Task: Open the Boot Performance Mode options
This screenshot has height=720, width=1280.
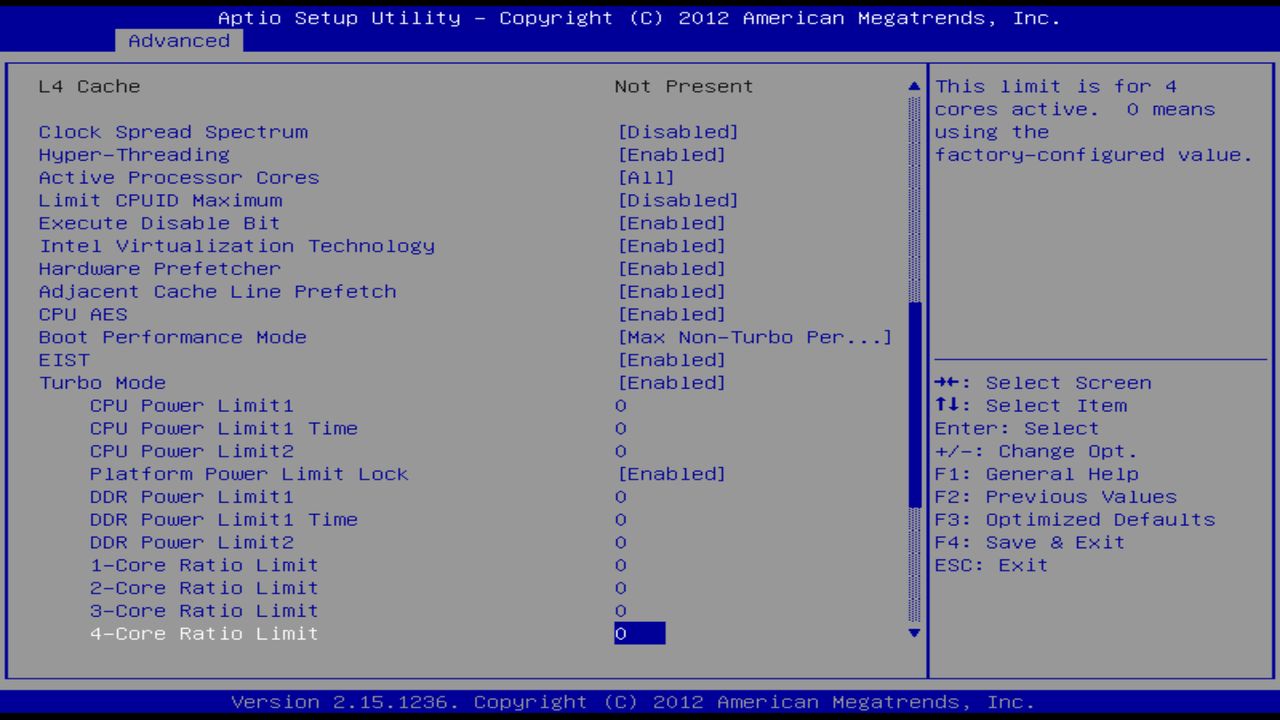Action: [754, 337]
